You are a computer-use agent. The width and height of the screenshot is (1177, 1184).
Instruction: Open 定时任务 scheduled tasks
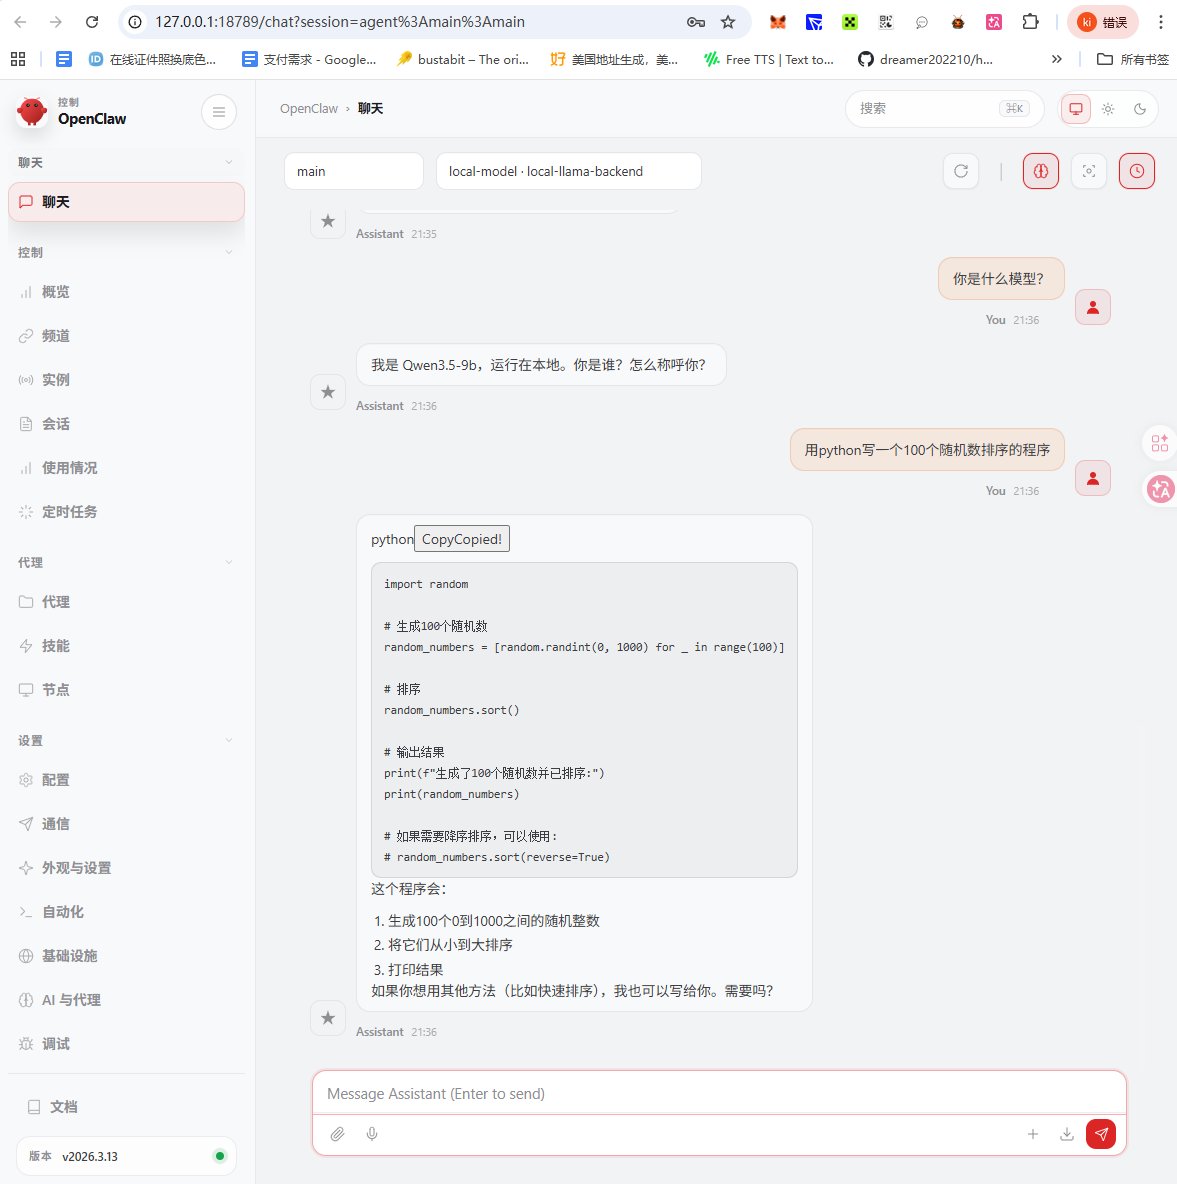coord(126,511)
